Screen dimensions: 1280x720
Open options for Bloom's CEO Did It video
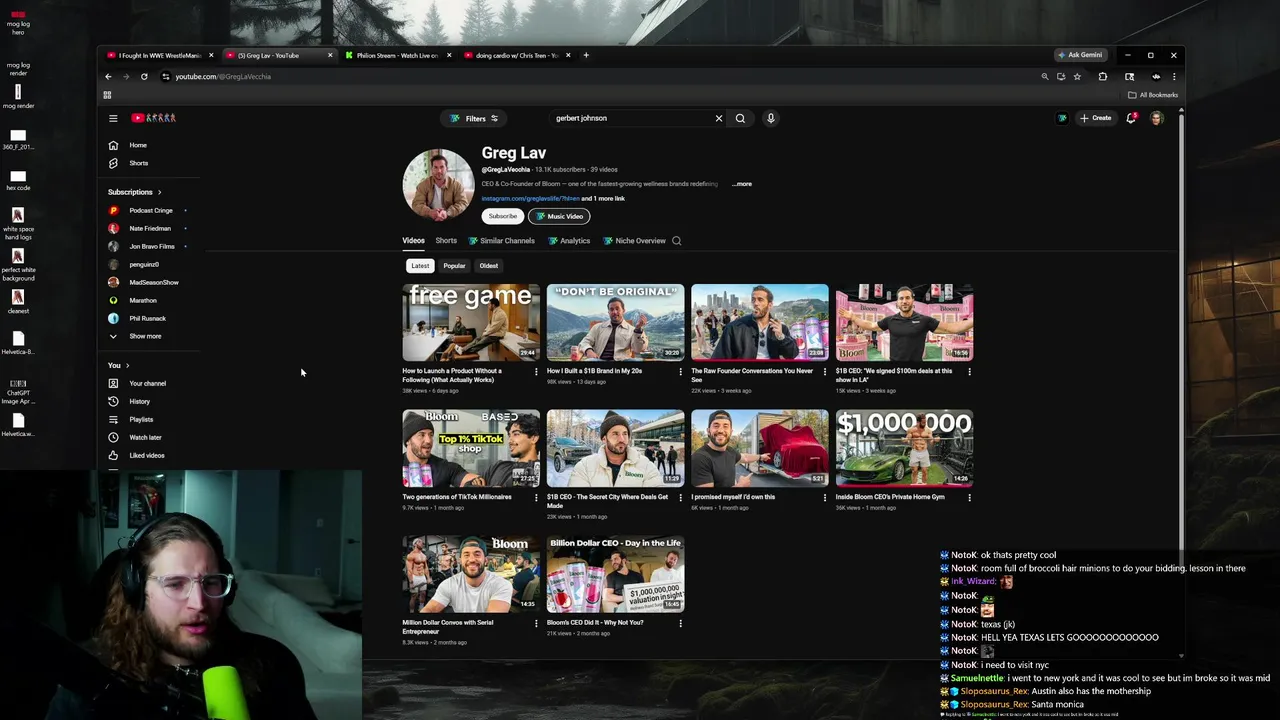pyautogui.click(x=680, y=623)
